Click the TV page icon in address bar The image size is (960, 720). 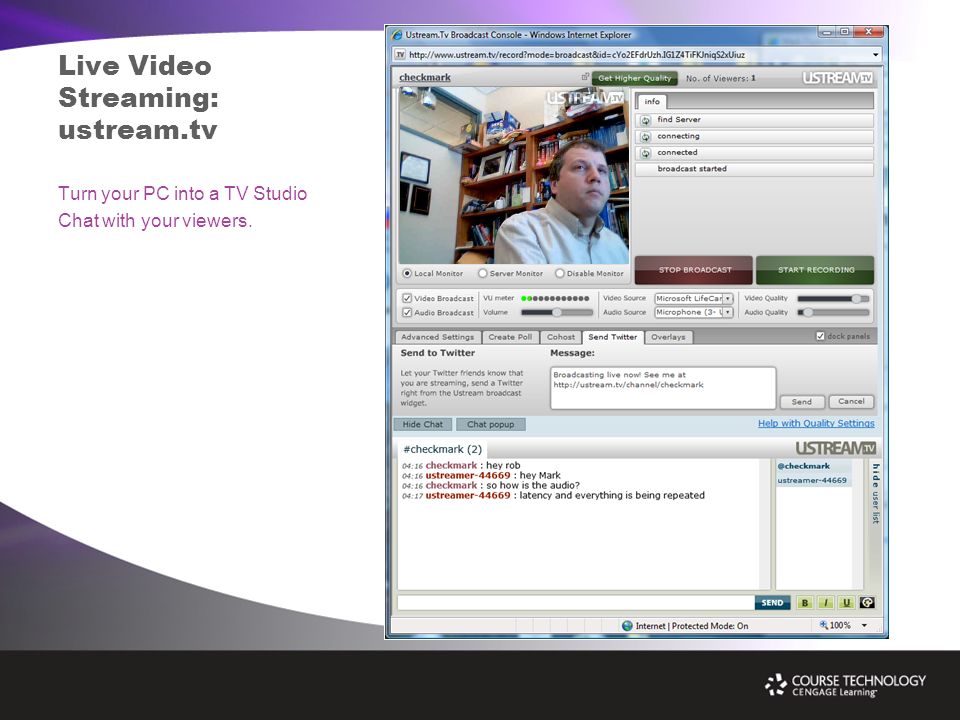(400, 54)
